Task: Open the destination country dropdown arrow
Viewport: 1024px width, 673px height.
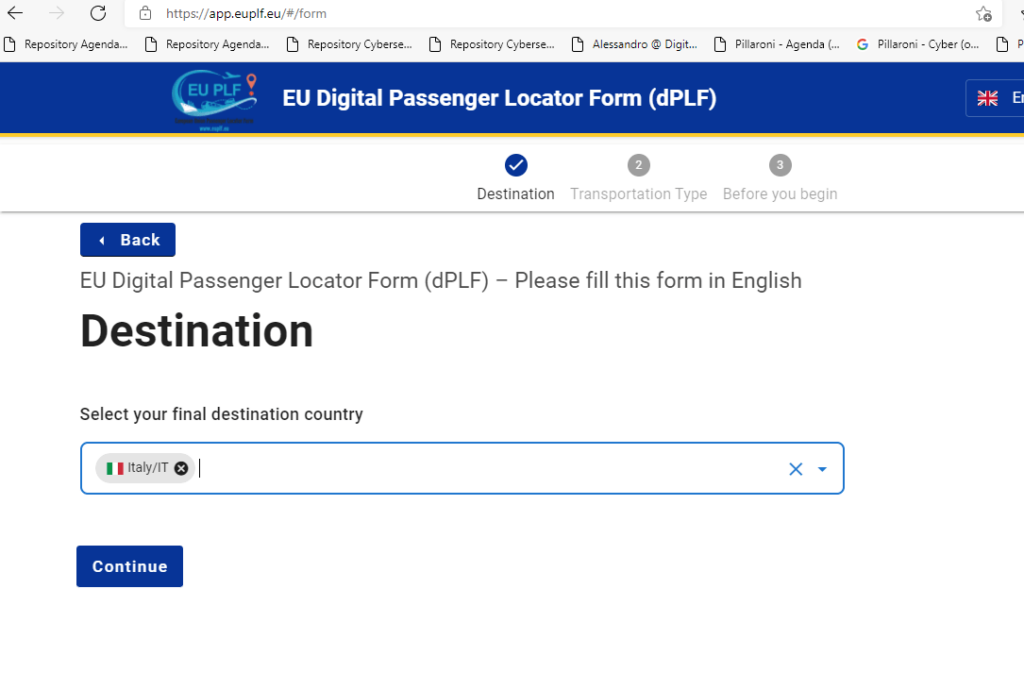Action: (822, 468)
